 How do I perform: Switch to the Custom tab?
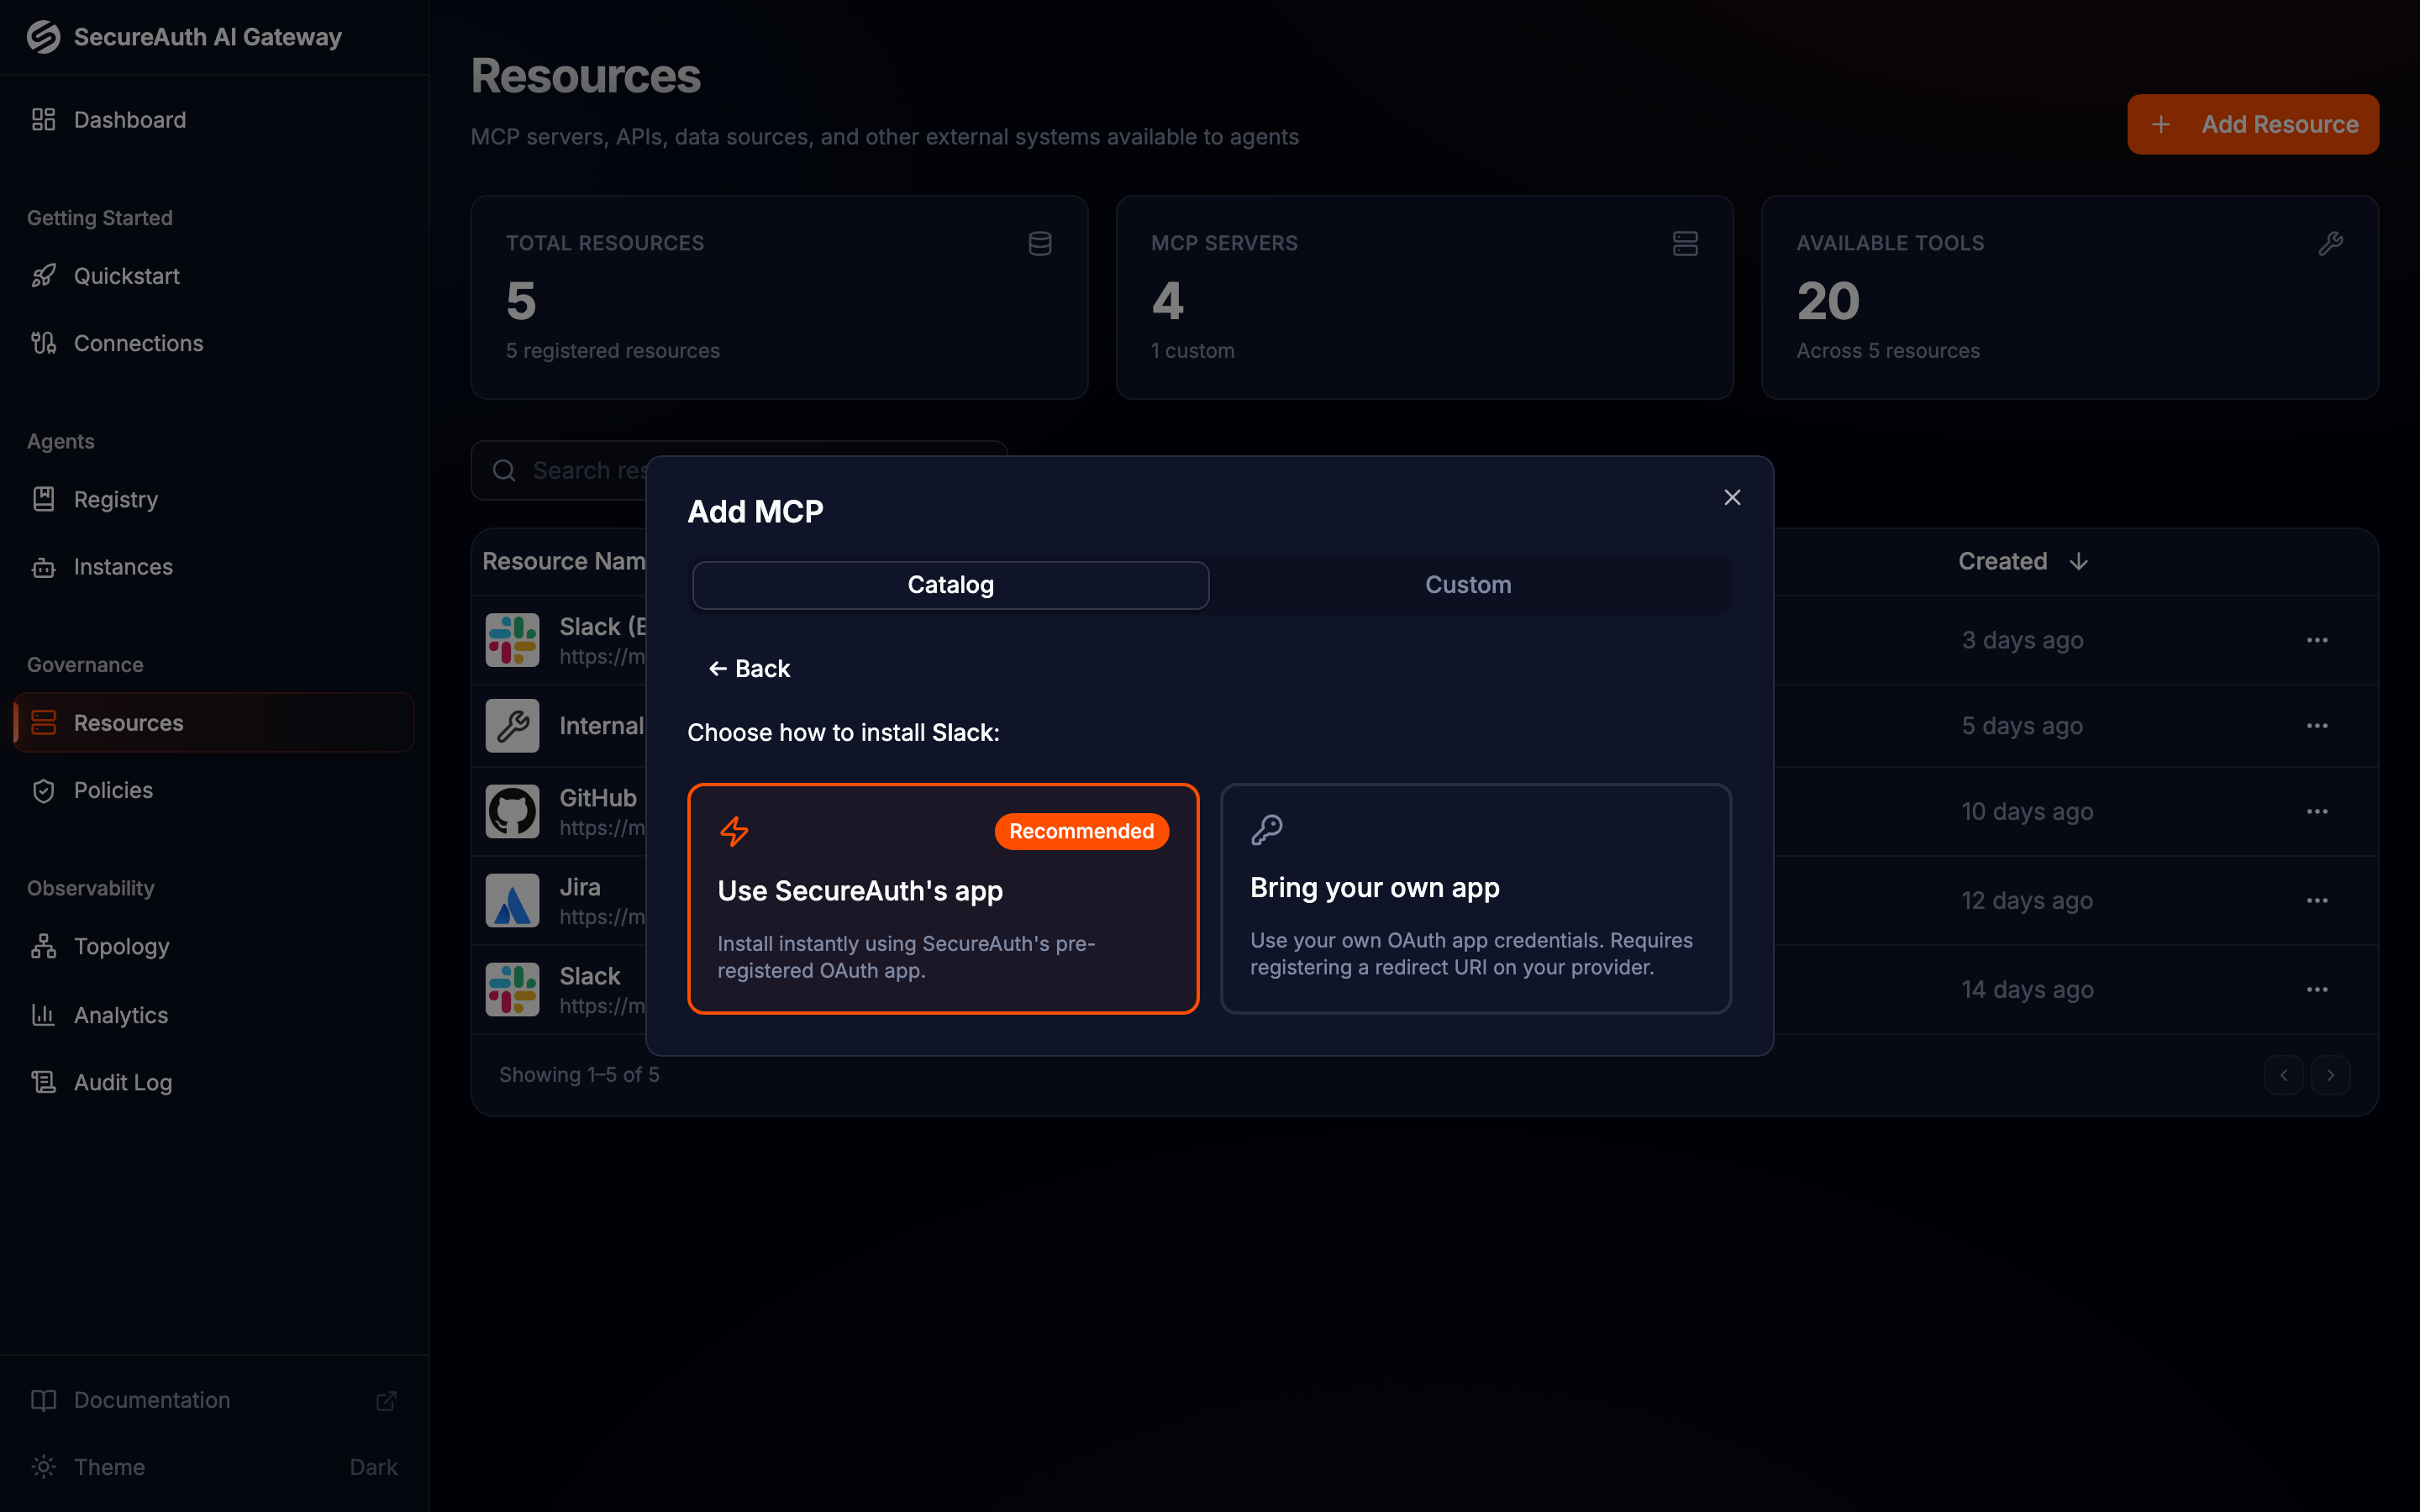click(1468, 585)
